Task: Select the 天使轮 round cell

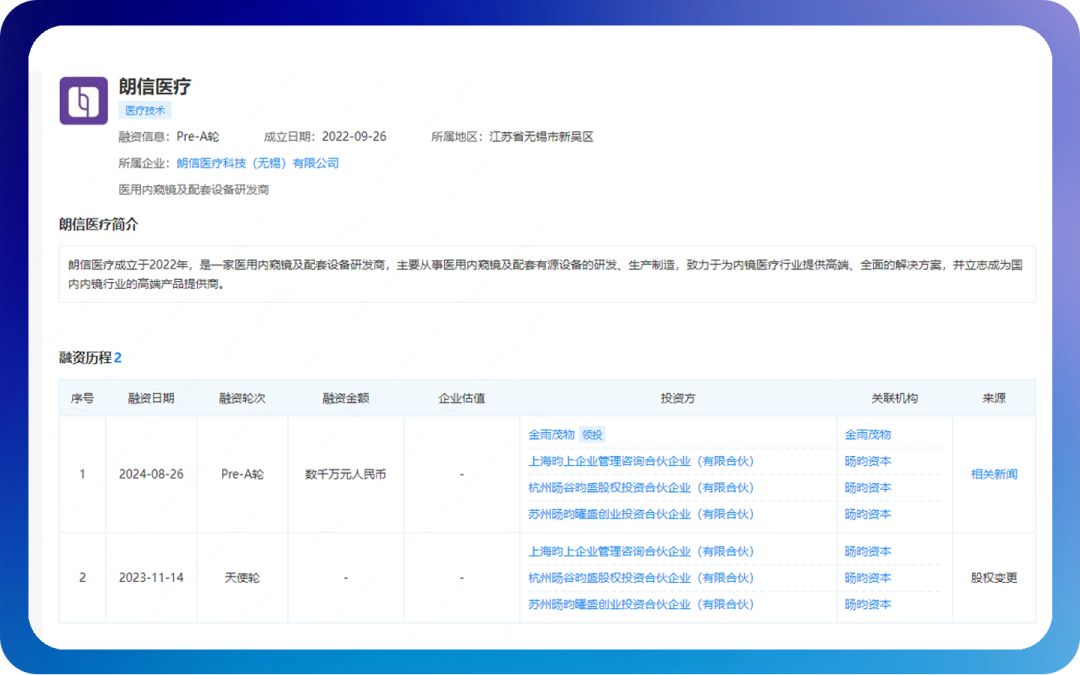Action: click(242, 578)
